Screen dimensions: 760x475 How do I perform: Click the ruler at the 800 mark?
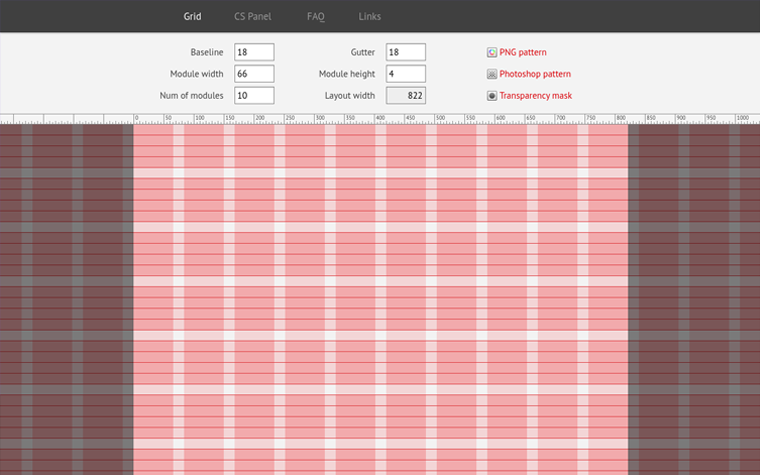[619, 119]
